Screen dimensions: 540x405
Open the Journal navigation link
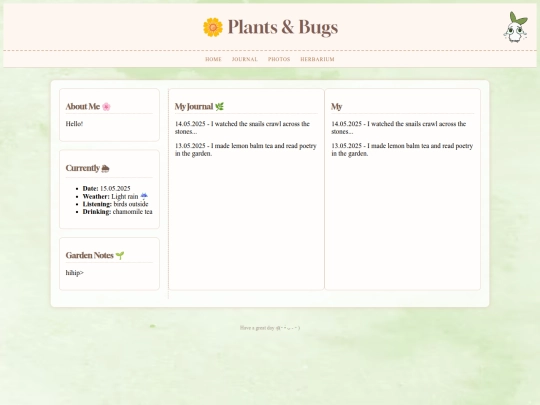coord(245,59)
